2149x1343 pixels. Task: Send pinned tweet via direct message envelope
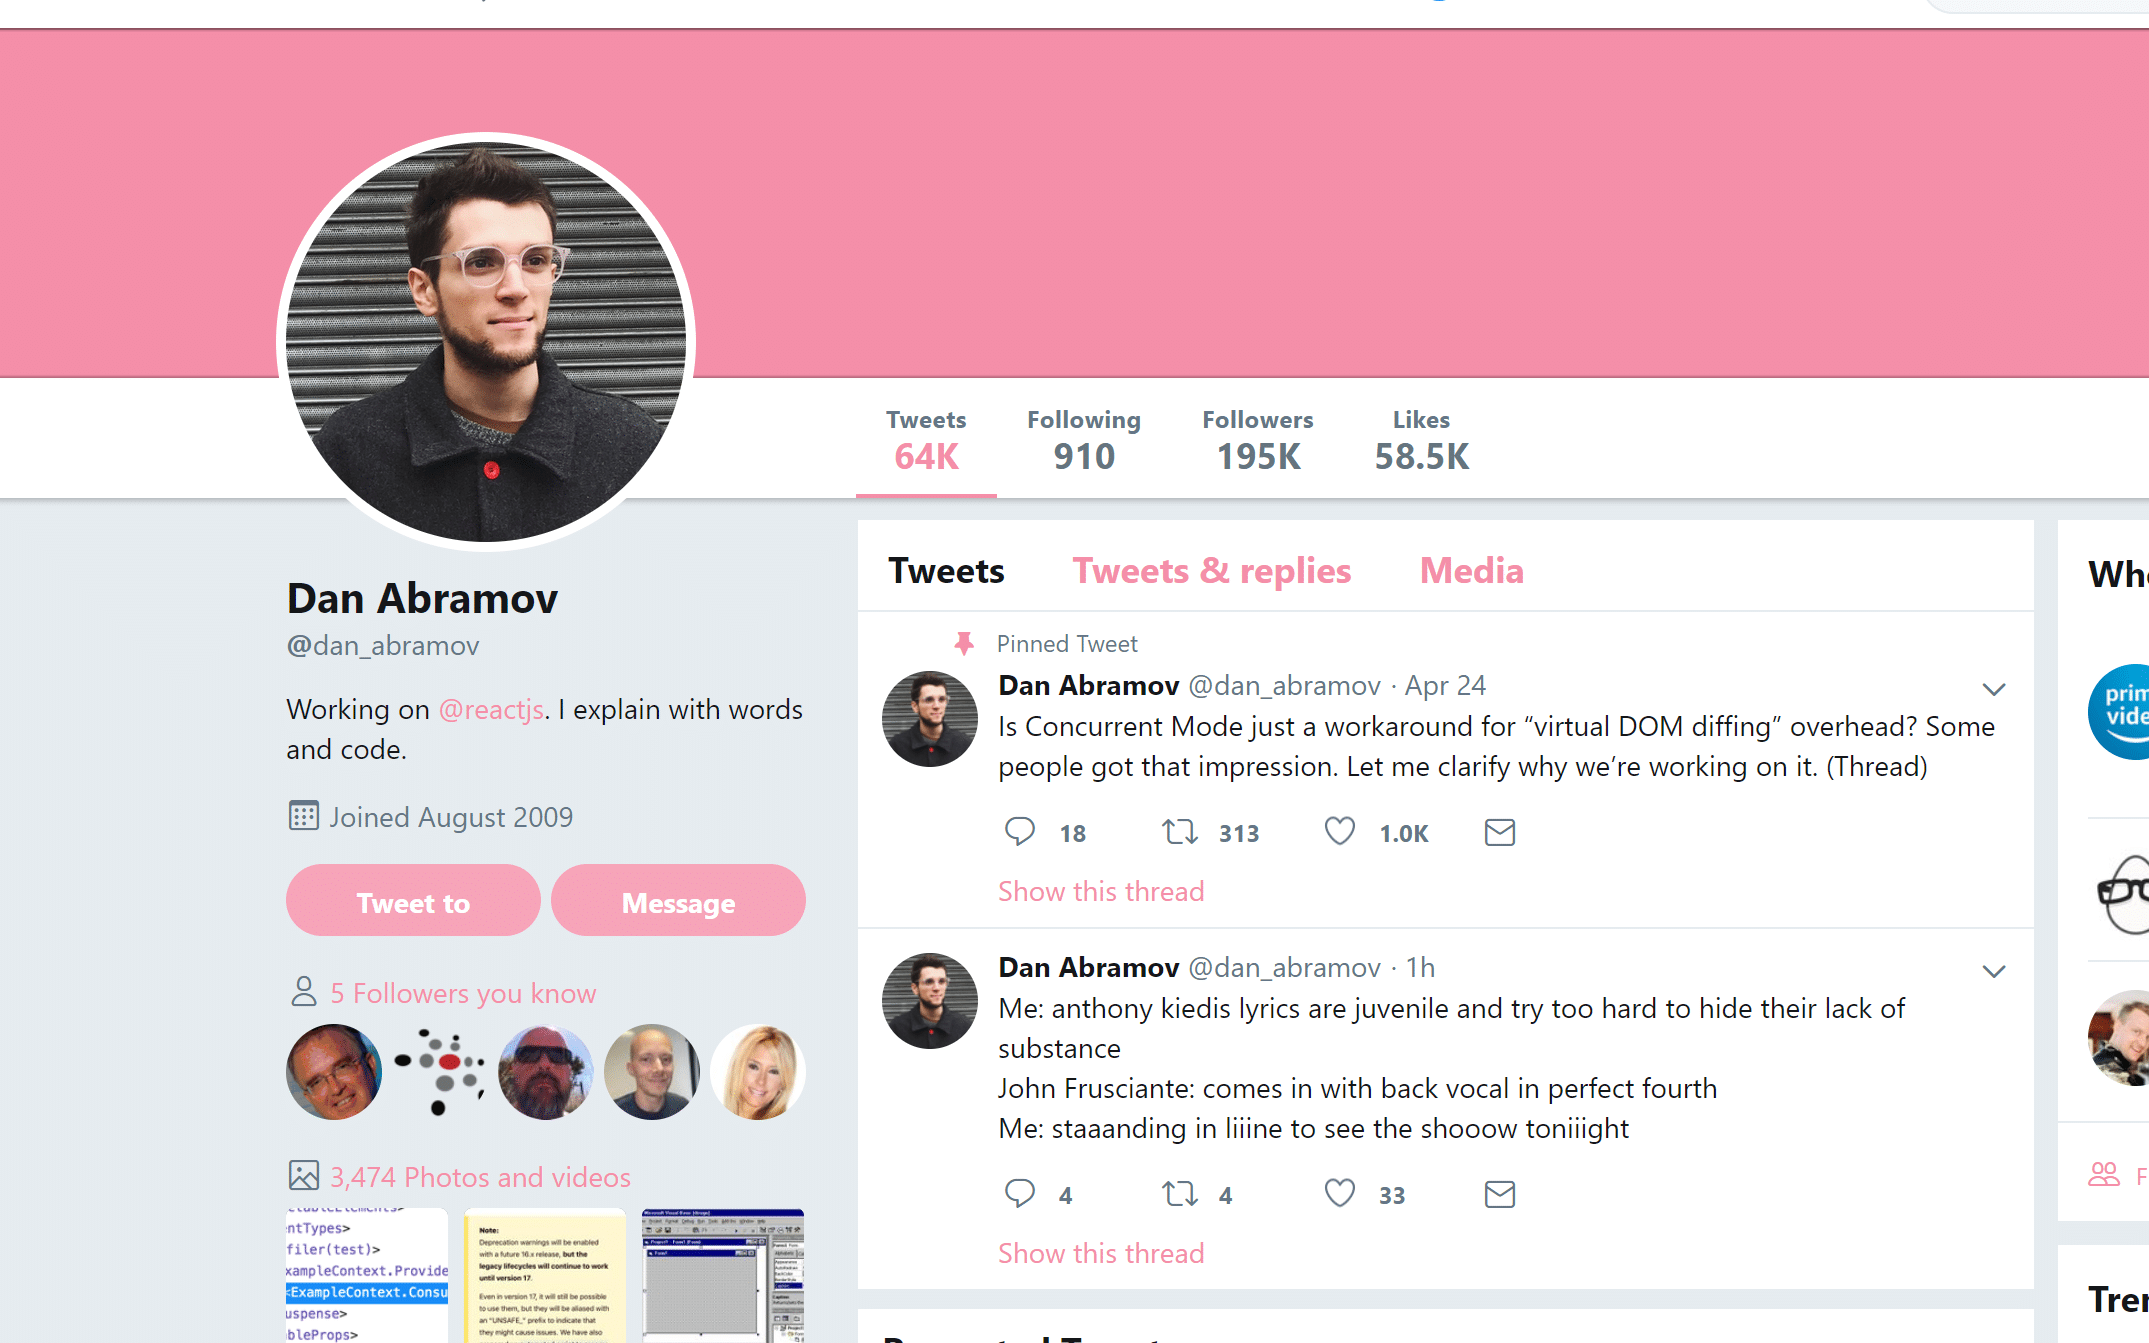pyautogui.click(x=1500, y=832)
